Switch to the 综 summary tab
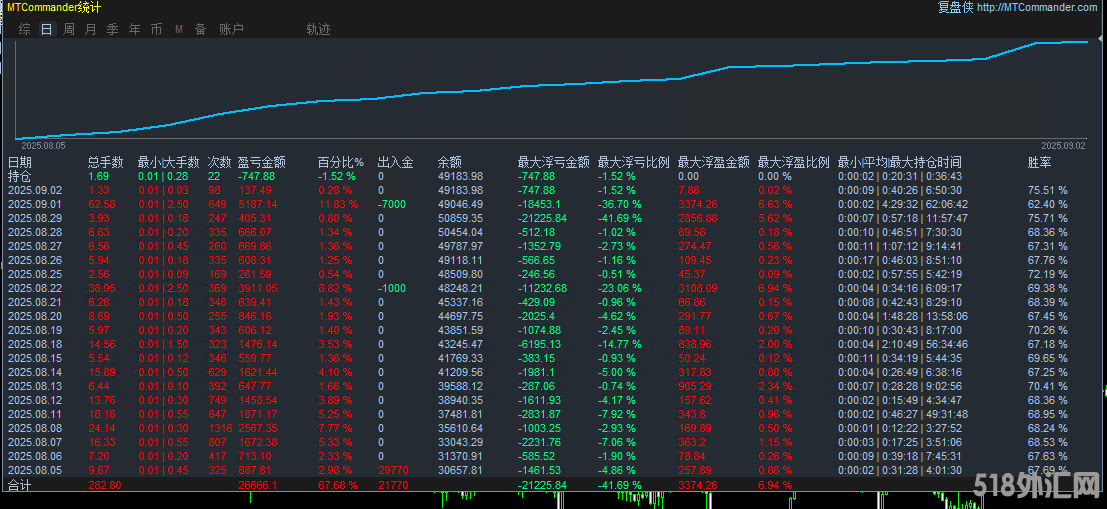 coord(25,29)
